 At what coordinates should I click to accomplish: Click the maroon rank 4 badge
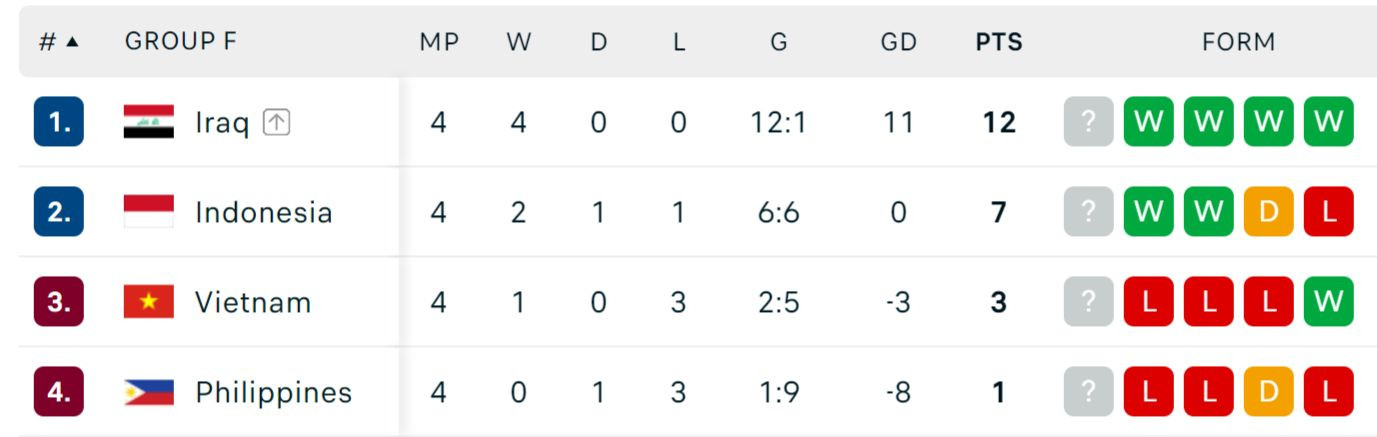click(59, 392)
